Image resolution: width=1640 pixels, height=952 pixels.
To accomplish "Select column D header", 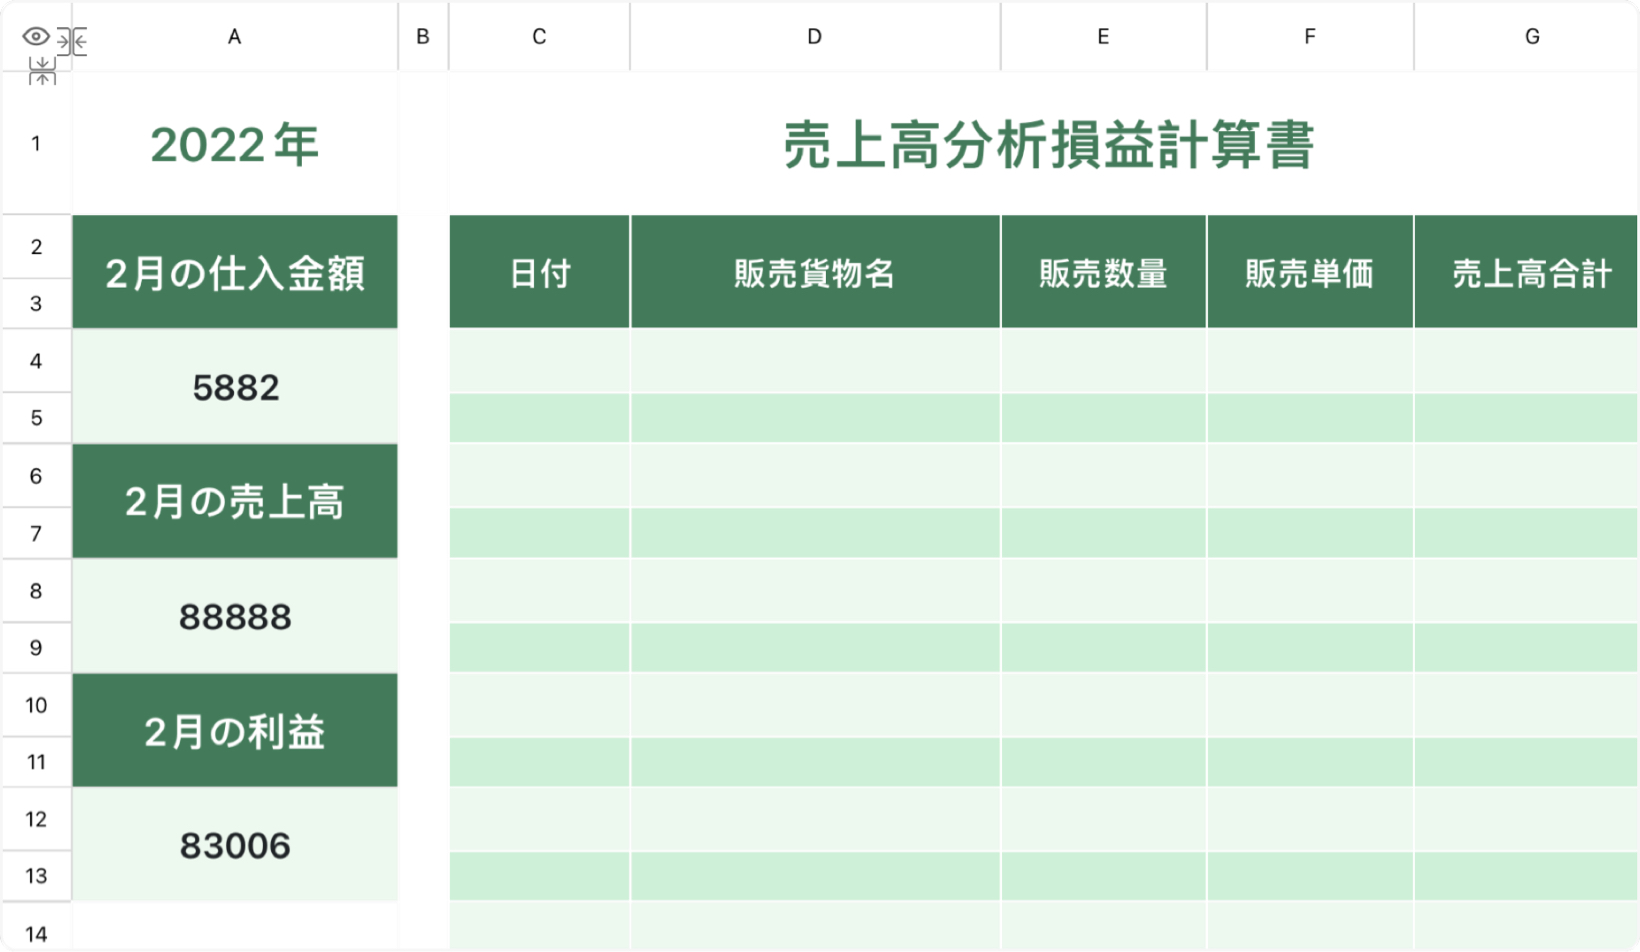I will [x=815, y=37].
